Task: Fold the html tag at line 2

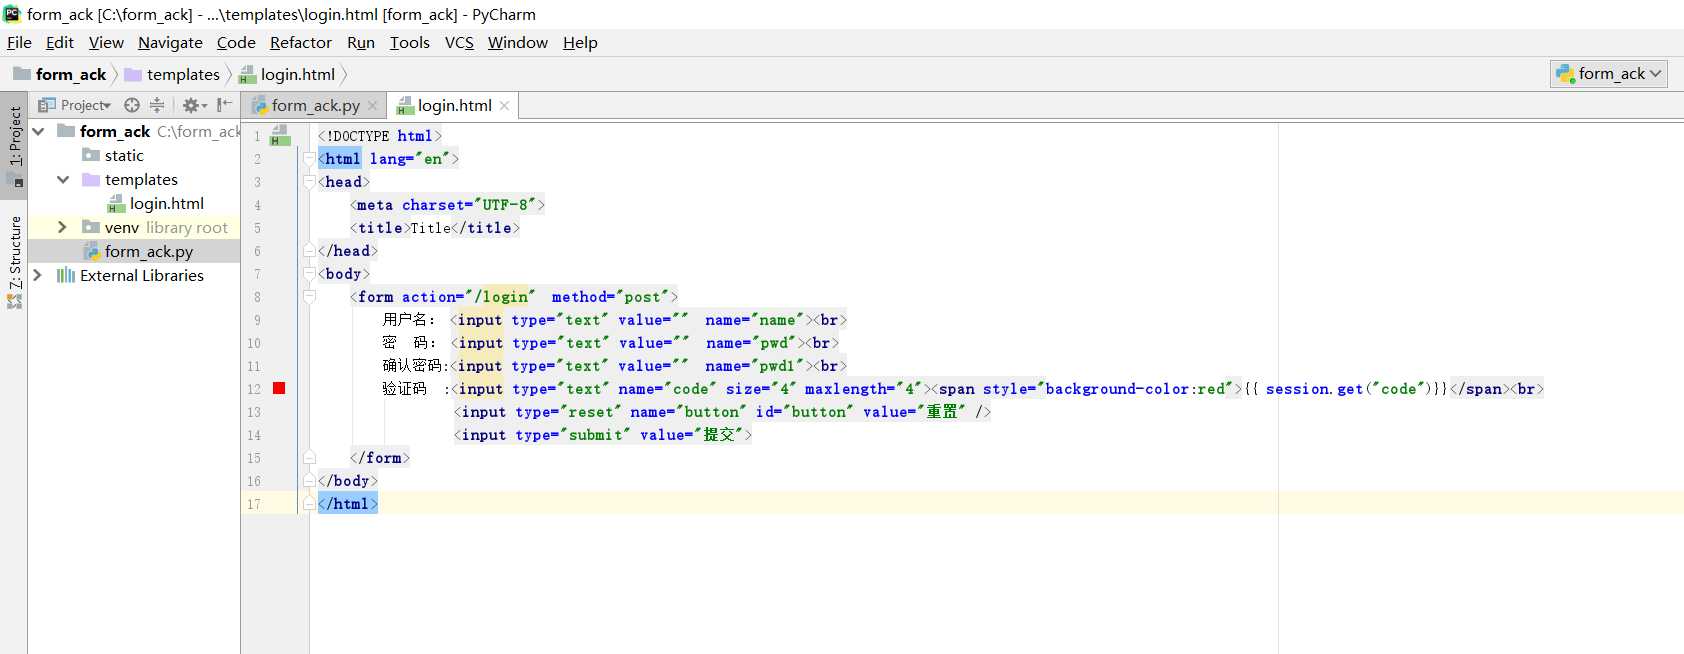Action: pos(309,159)
